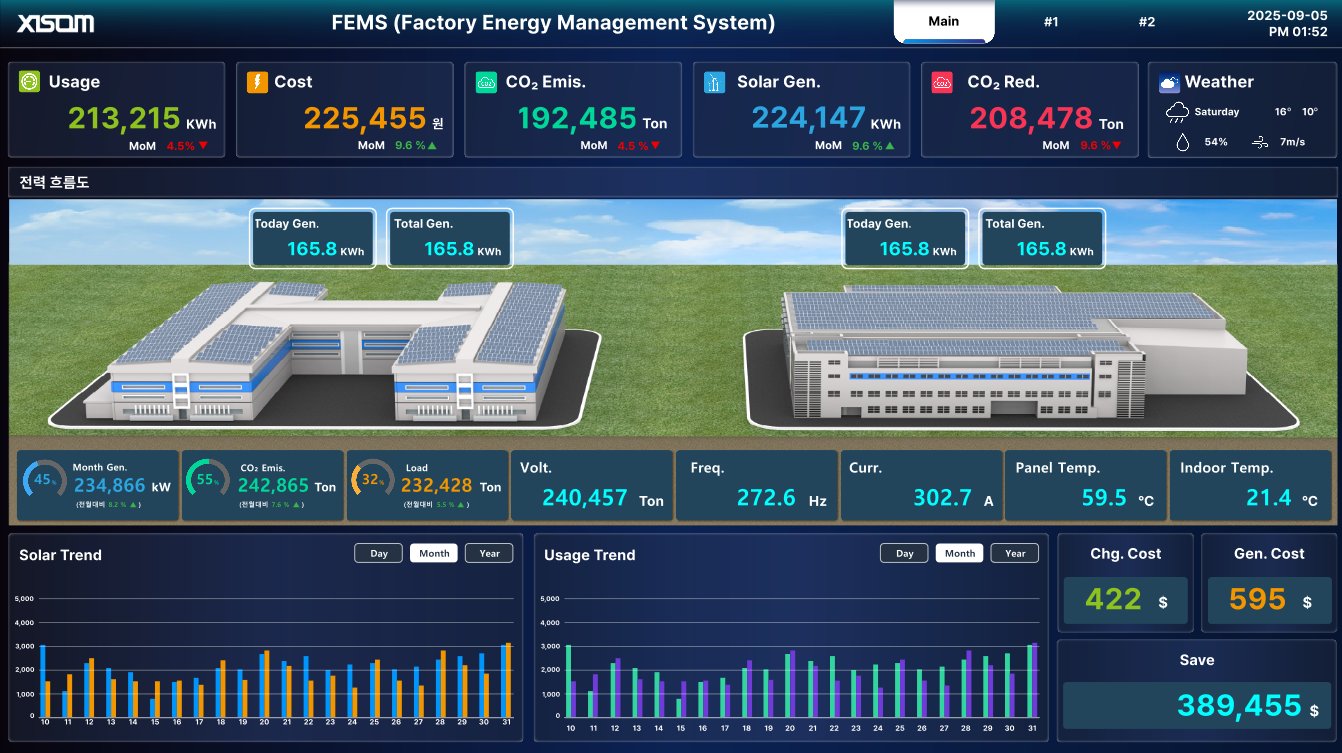Click the XISOM logo
This screenshot has height=753, width=1342.
click(x=56, y=23)
